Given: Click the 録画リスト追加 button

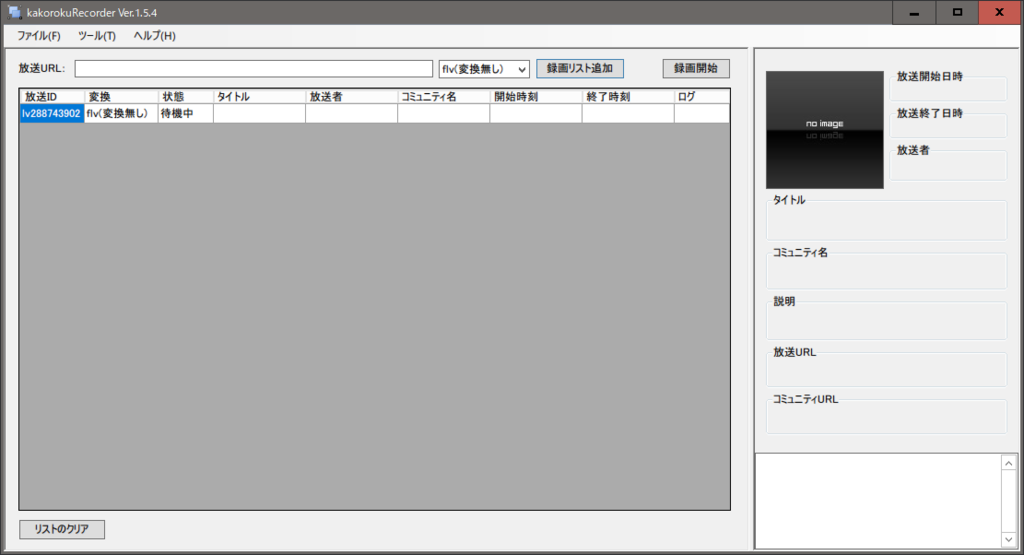Looking at the screenshot, I should (x=580, y=69).
